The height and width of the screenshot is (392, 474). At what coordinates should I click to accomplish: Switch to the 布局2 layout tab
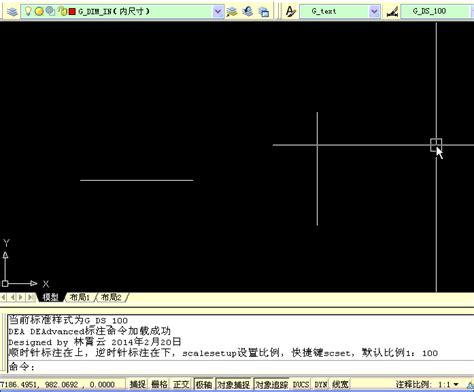(111, 297)
